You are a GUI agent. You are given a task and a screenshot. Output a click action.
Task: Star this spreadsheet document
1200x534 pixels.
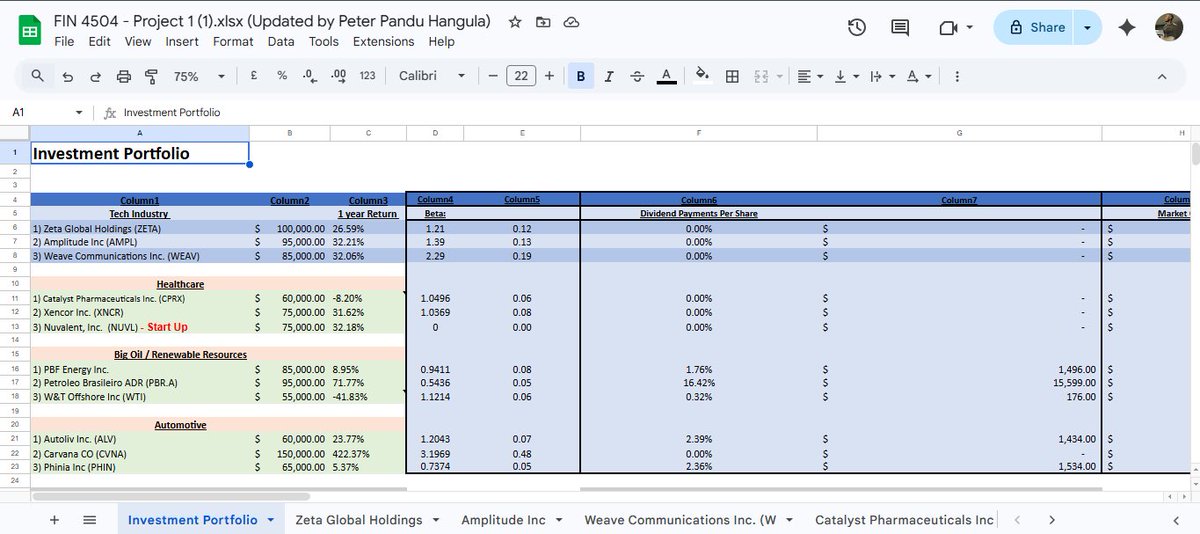click(514, 22)
